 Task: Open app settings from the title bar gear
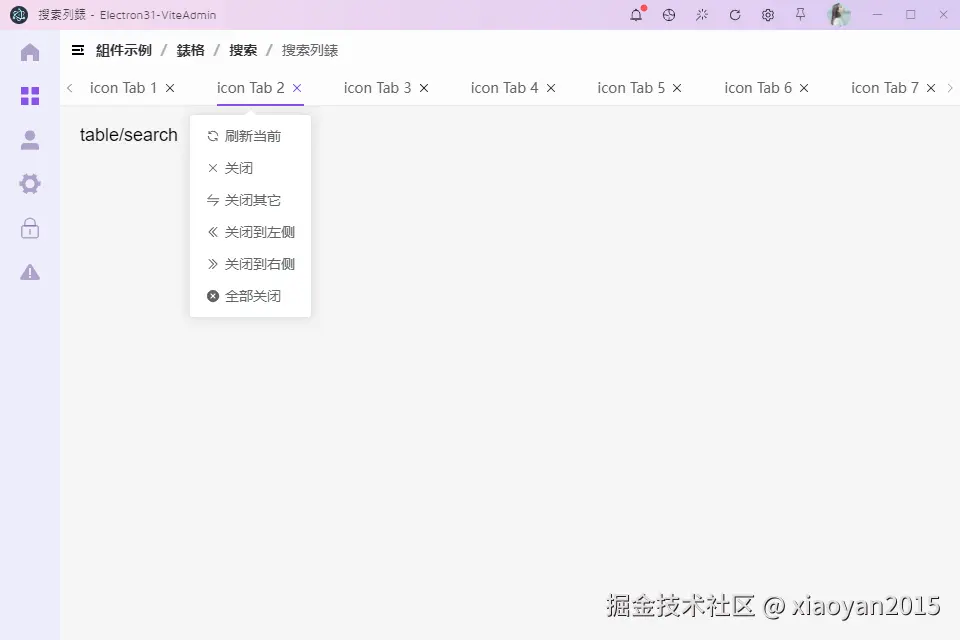coord(768,14)
